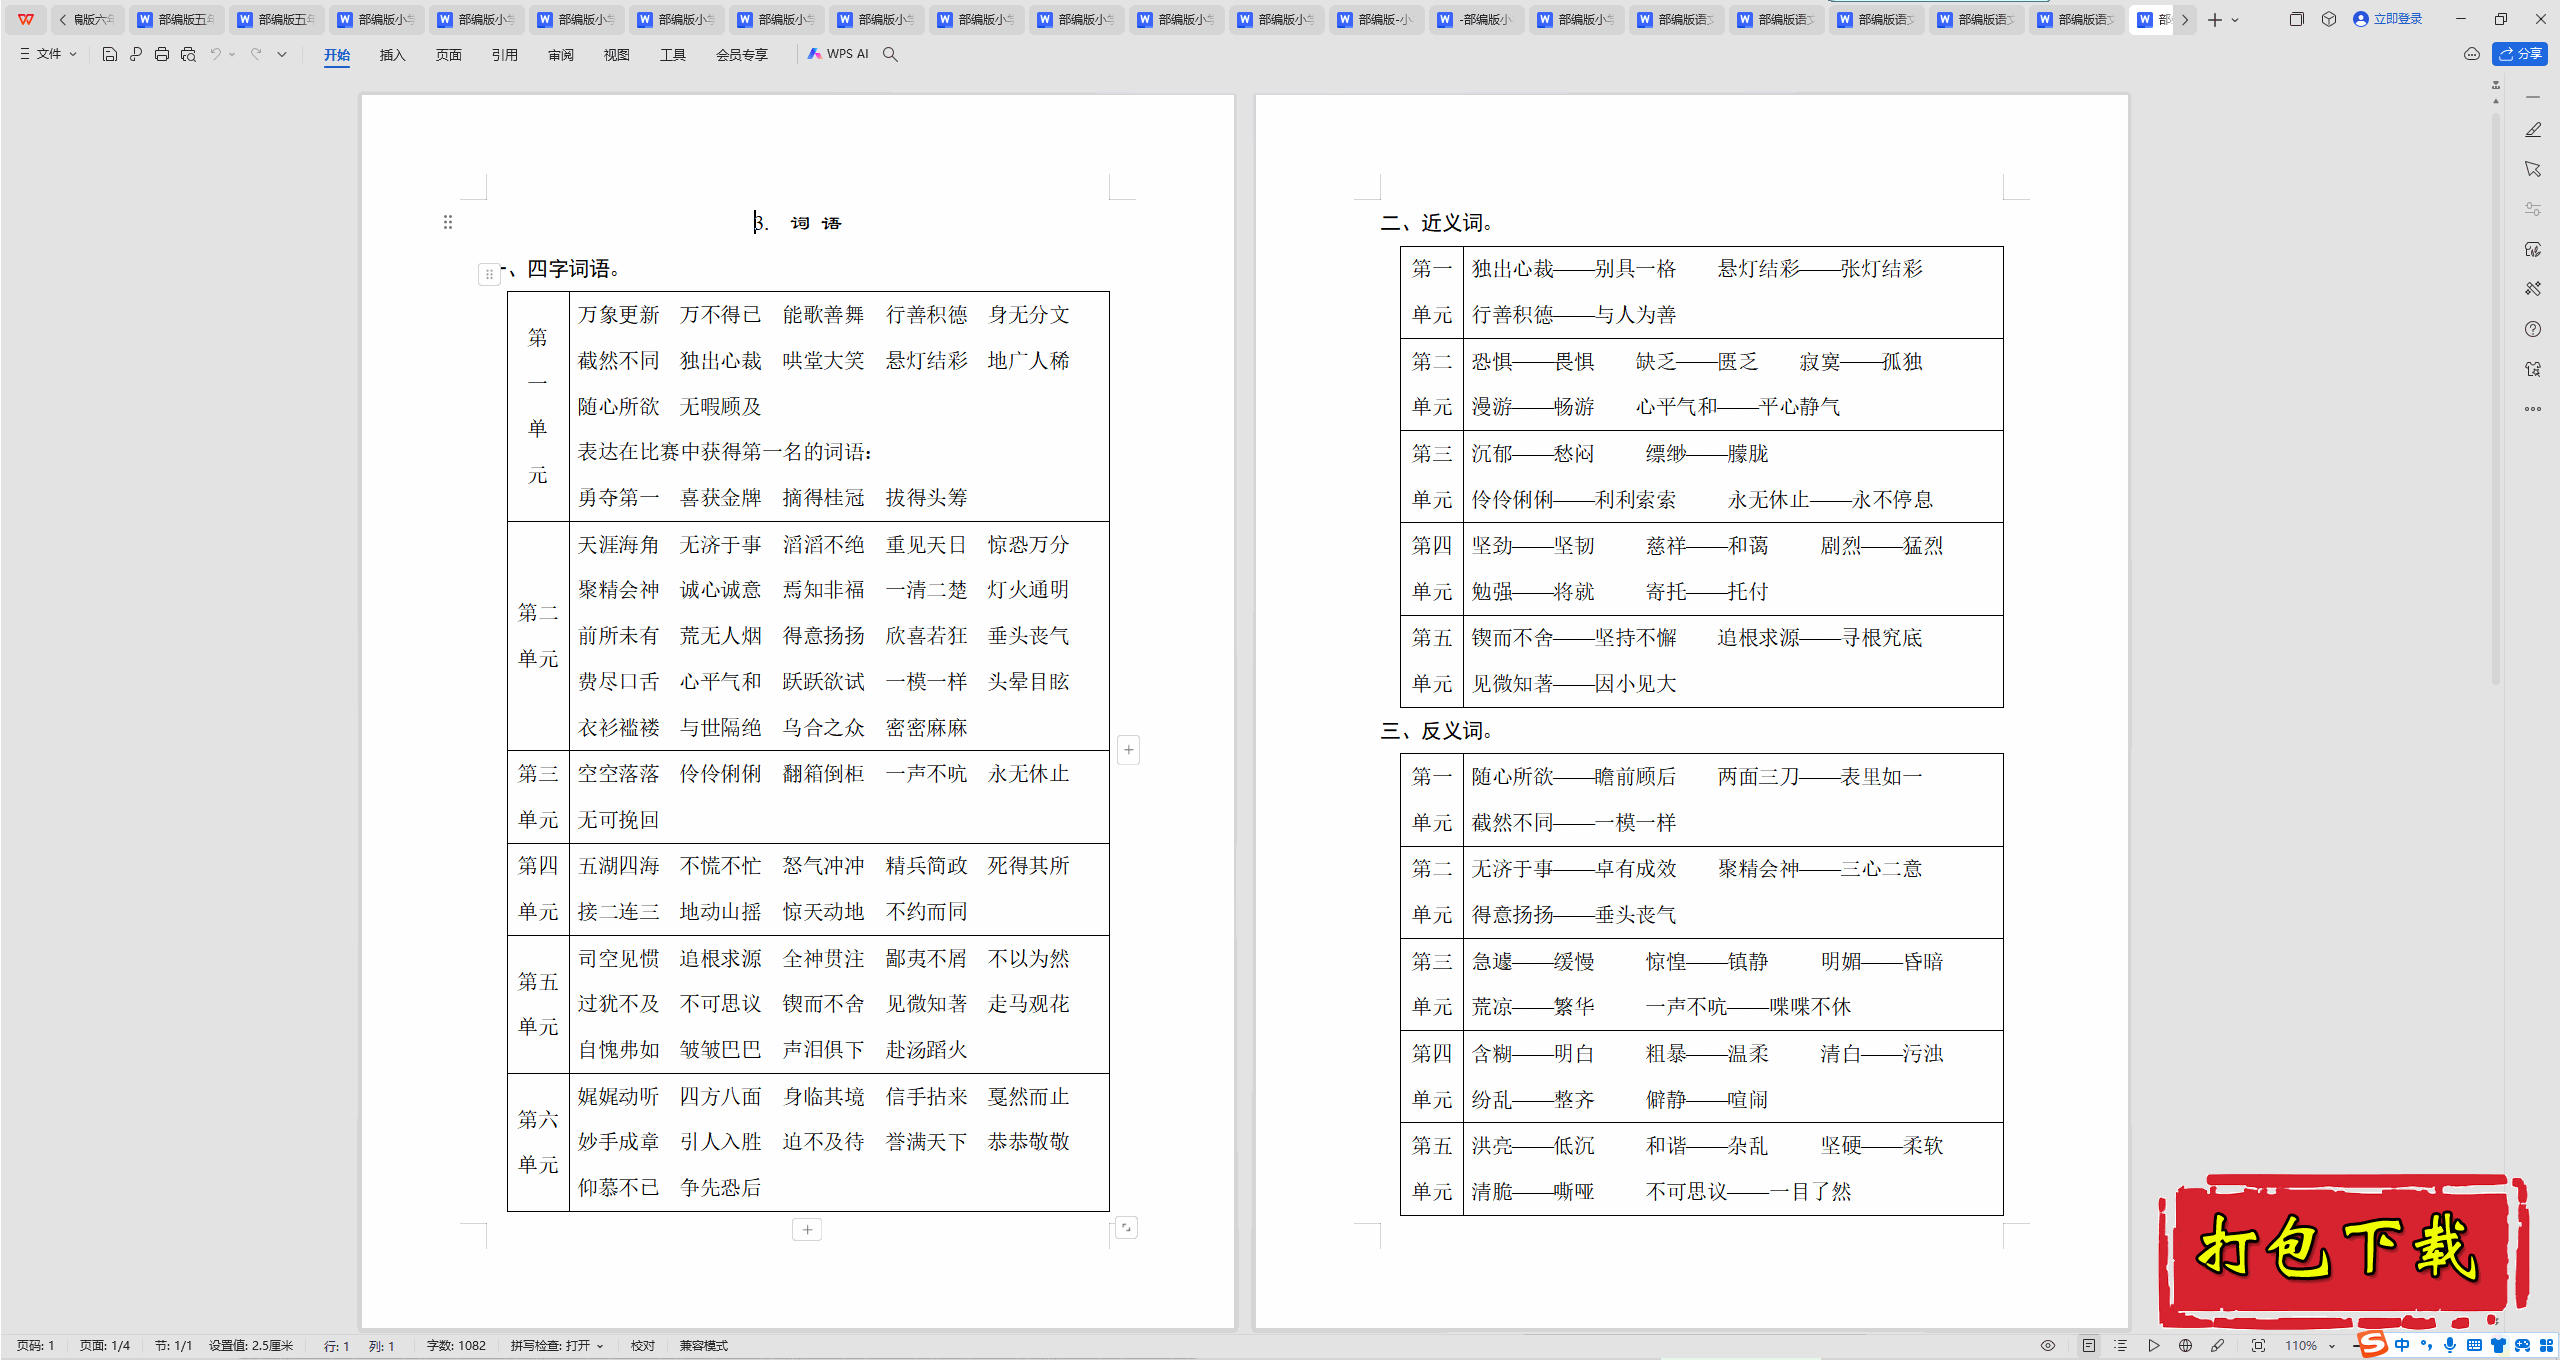This screenshot has width=2560, height=1360.
Task: Open the 页面 ribbon tab
Action: coord(449,55)
